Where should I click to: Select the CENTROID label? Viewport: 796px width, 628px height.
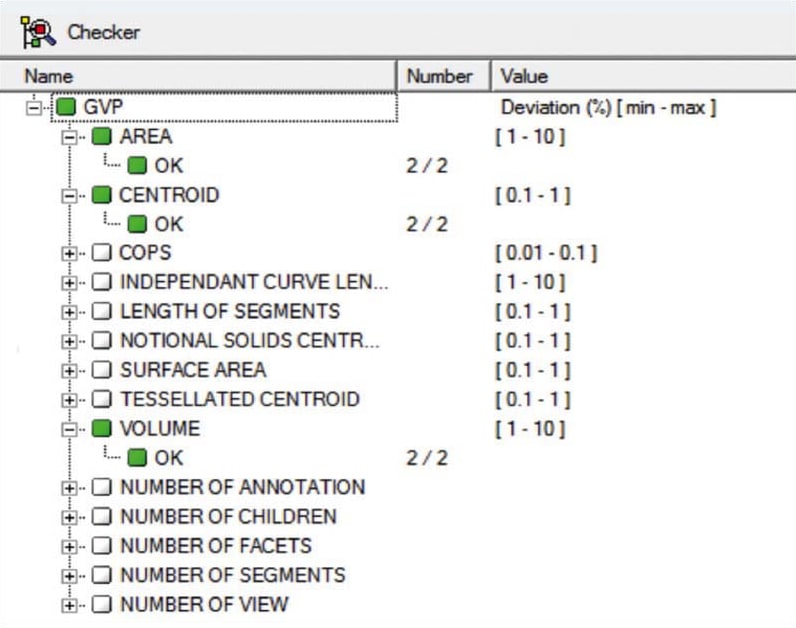[x=169, y=195]
